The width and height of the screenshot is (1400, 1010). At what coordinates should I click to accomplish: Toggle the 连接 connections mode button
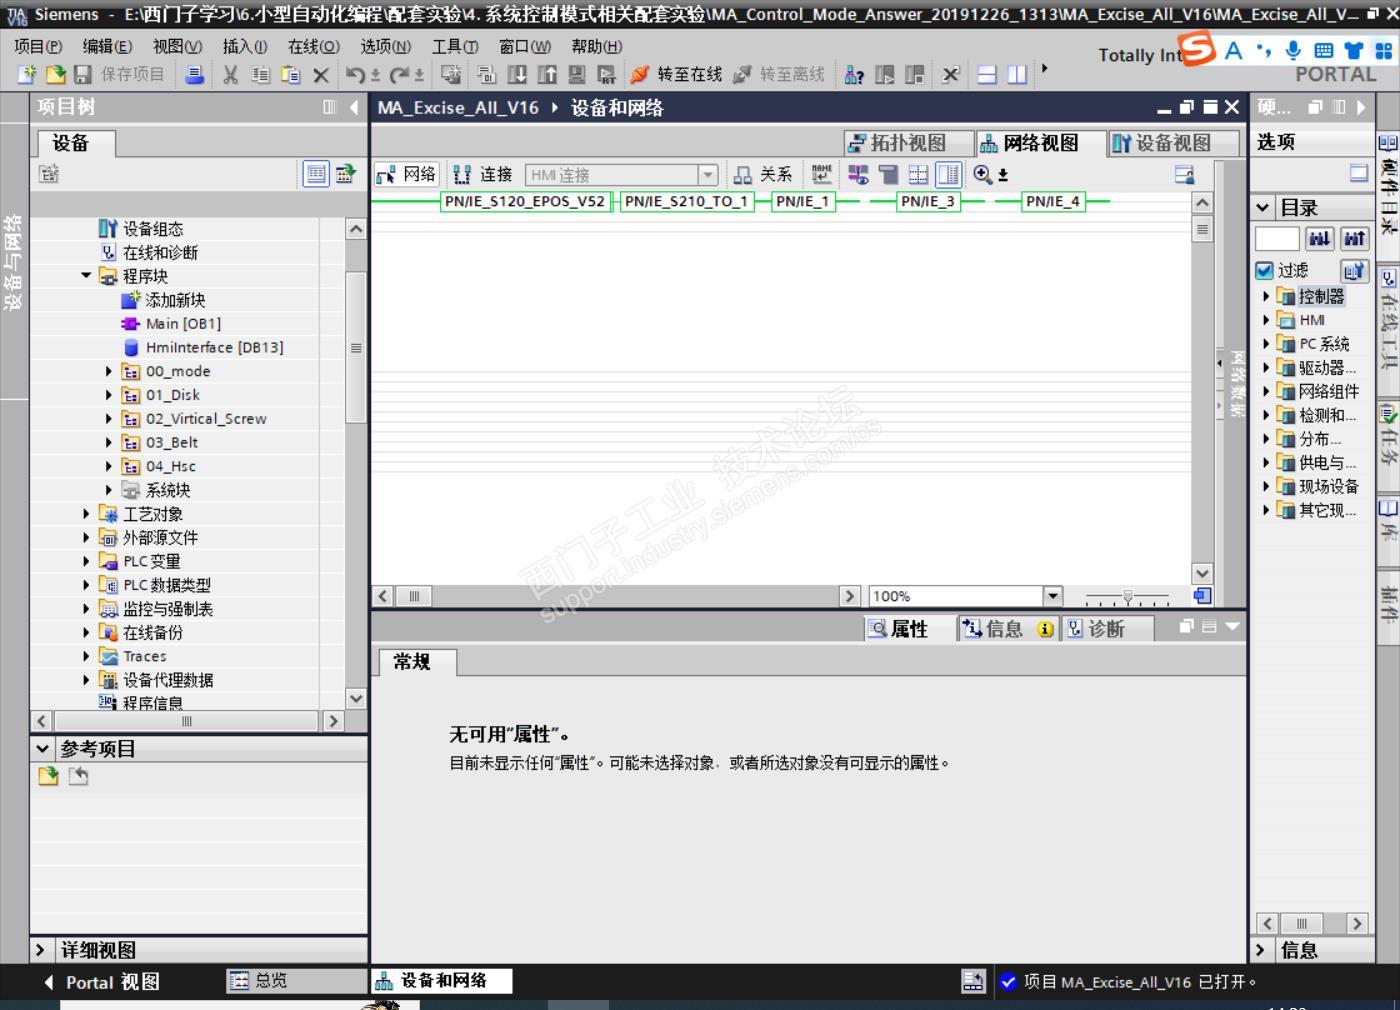483,175
